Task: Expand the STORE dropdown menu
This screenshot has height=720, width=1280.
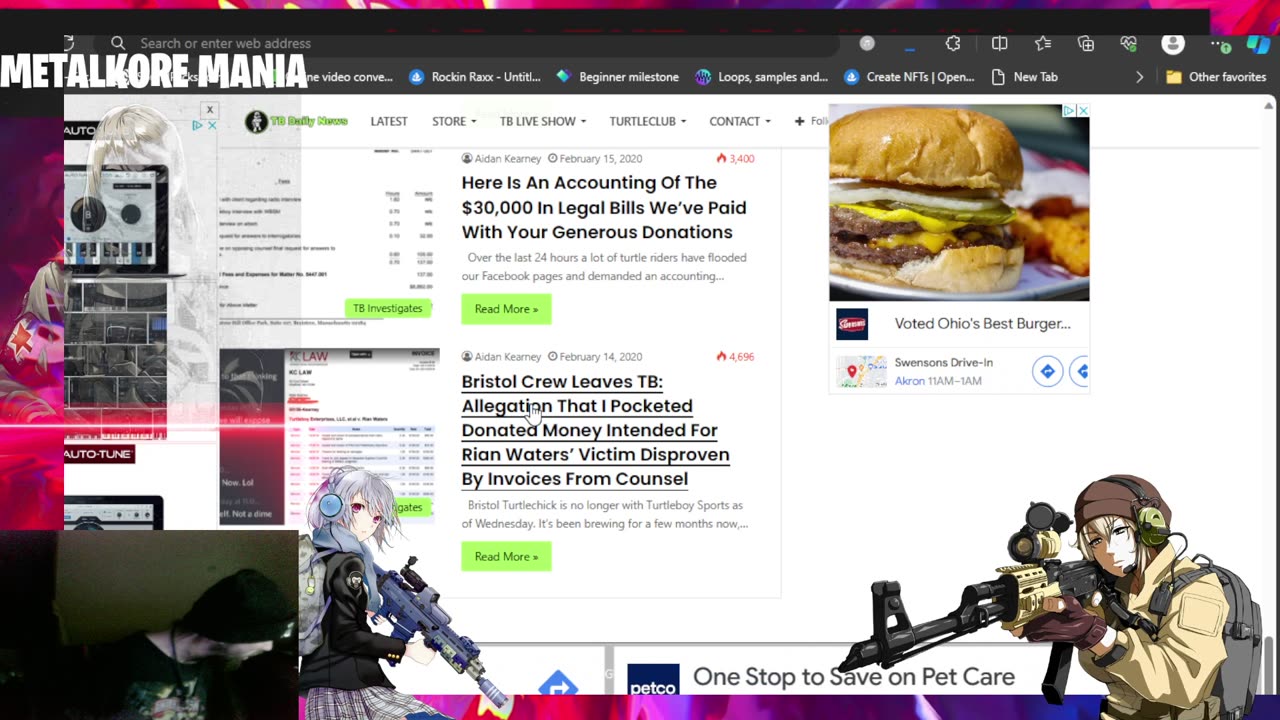Action: [x=453, y=121]
